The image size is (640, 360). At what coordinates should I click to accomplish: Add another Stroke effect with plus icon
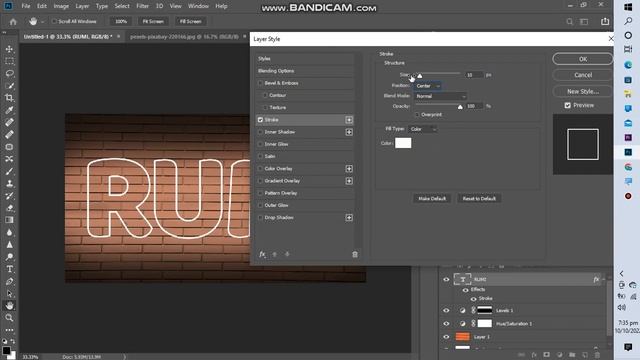click(349, 120)
